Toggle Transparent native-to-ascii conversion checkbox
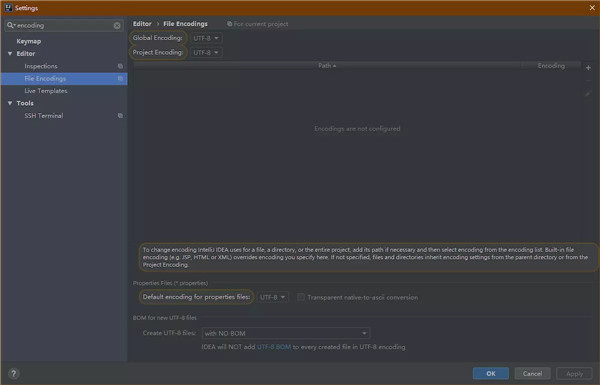Viewport: 600px width, 385px height. point(301,297)
